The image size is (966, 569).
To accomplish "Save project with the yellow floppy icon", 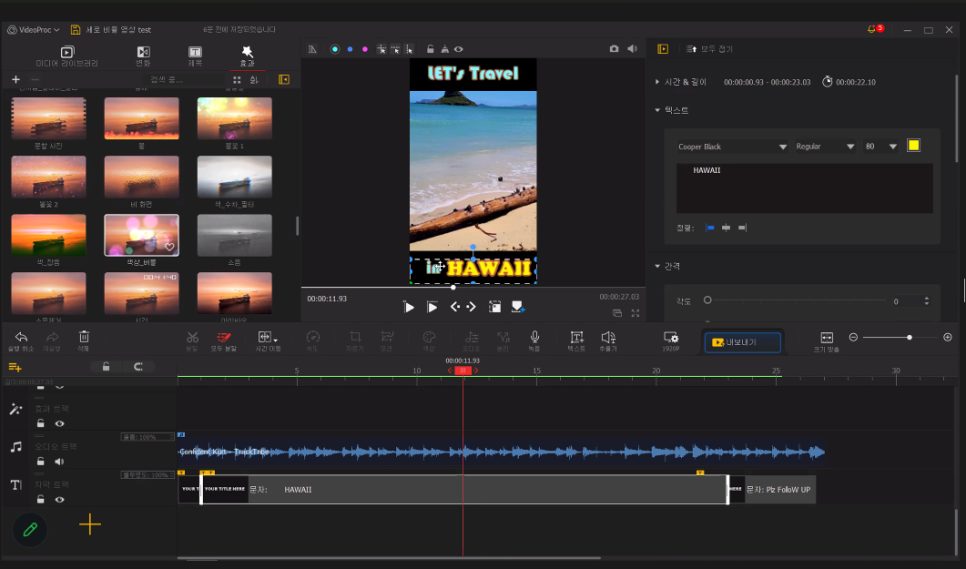I will pyautogui.click(x=75, y=30).
